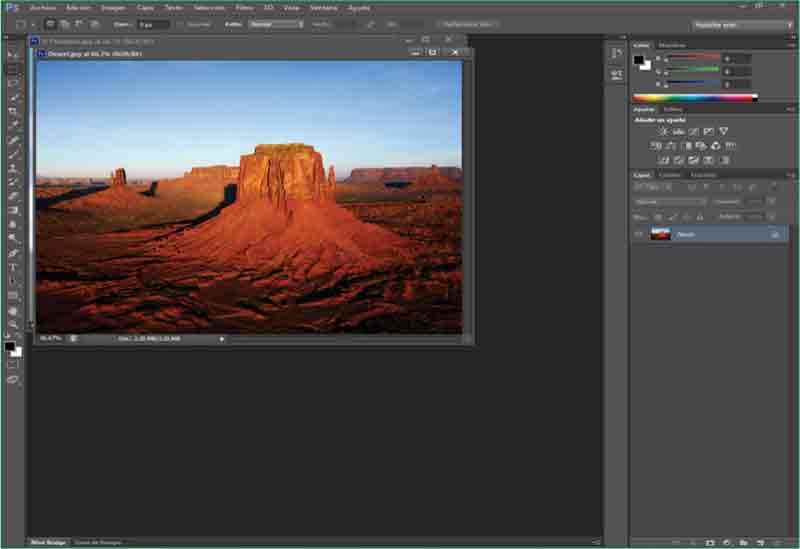Screen dimensions: 800x549
Task: Switch to the Canales tab
Action: click(x=669, y=175)
